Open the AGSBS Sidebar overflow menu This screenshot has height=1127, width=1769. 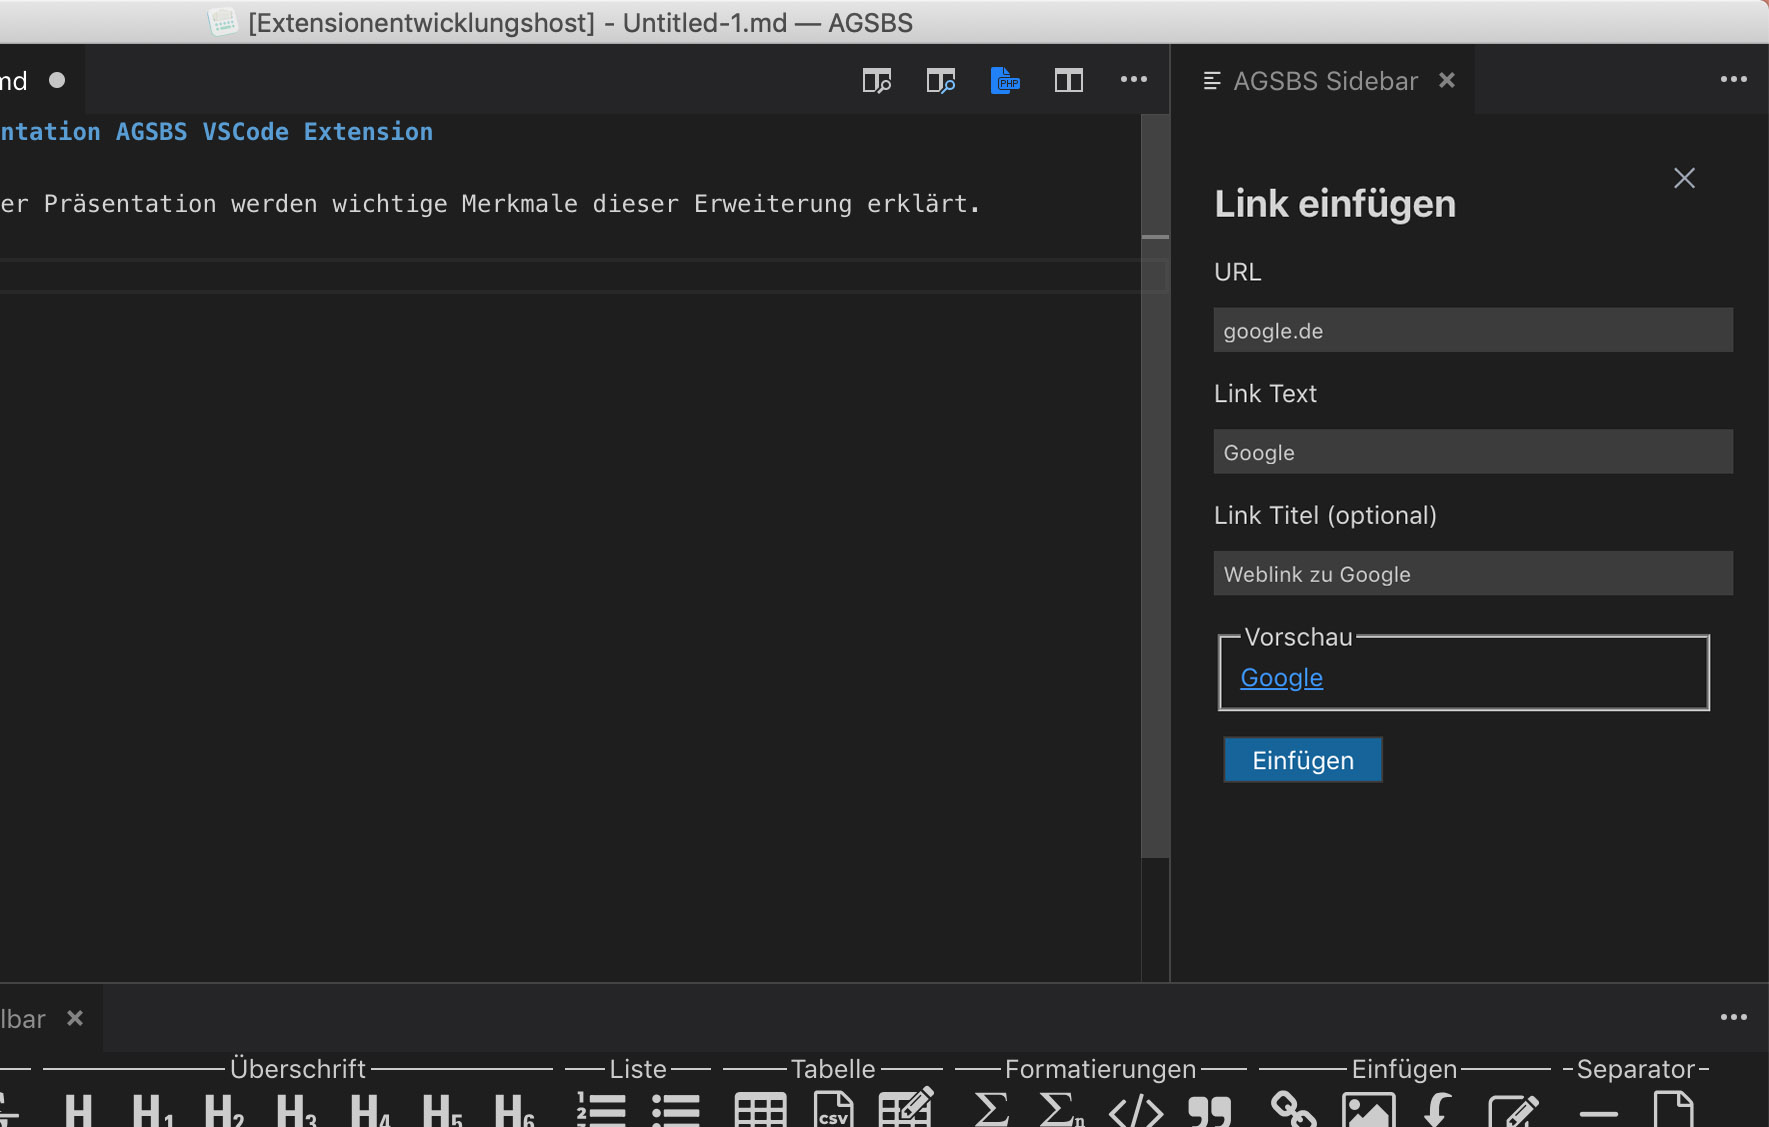tap(1735, 79)
